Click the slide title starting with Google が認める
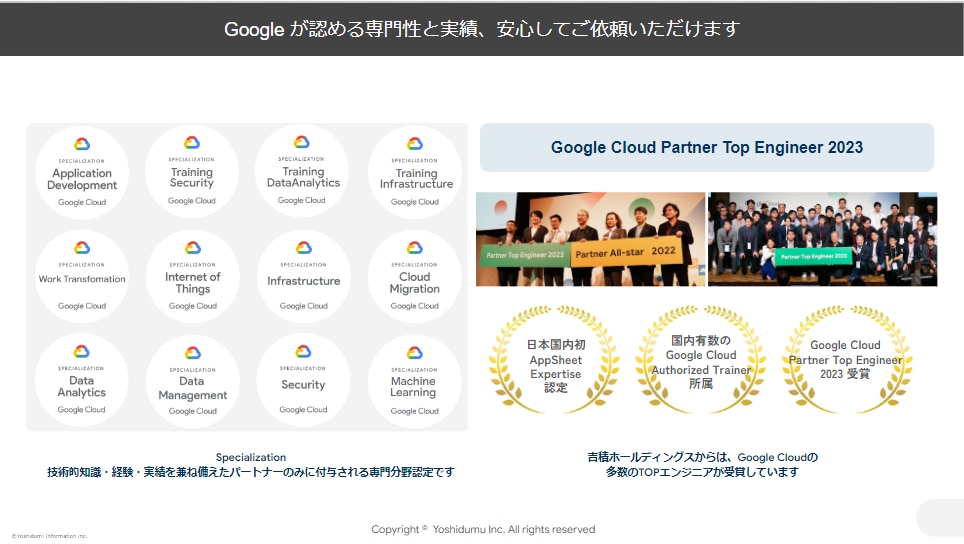The height and width of the screenshot is (544, 964). coord(481,29)
